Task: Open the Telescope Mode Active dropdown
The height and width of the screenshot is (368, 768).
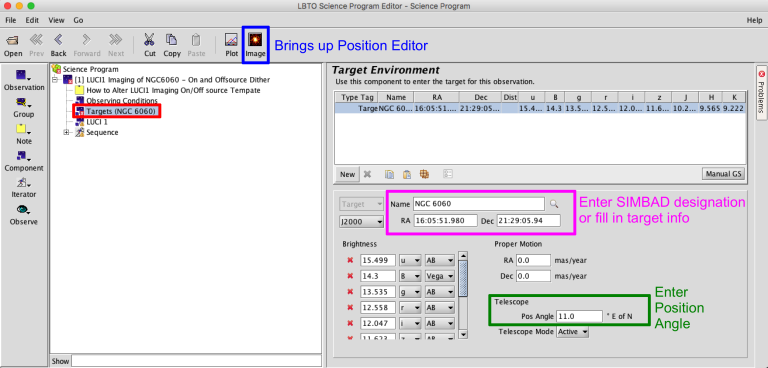Action: [x=573, y=332]
